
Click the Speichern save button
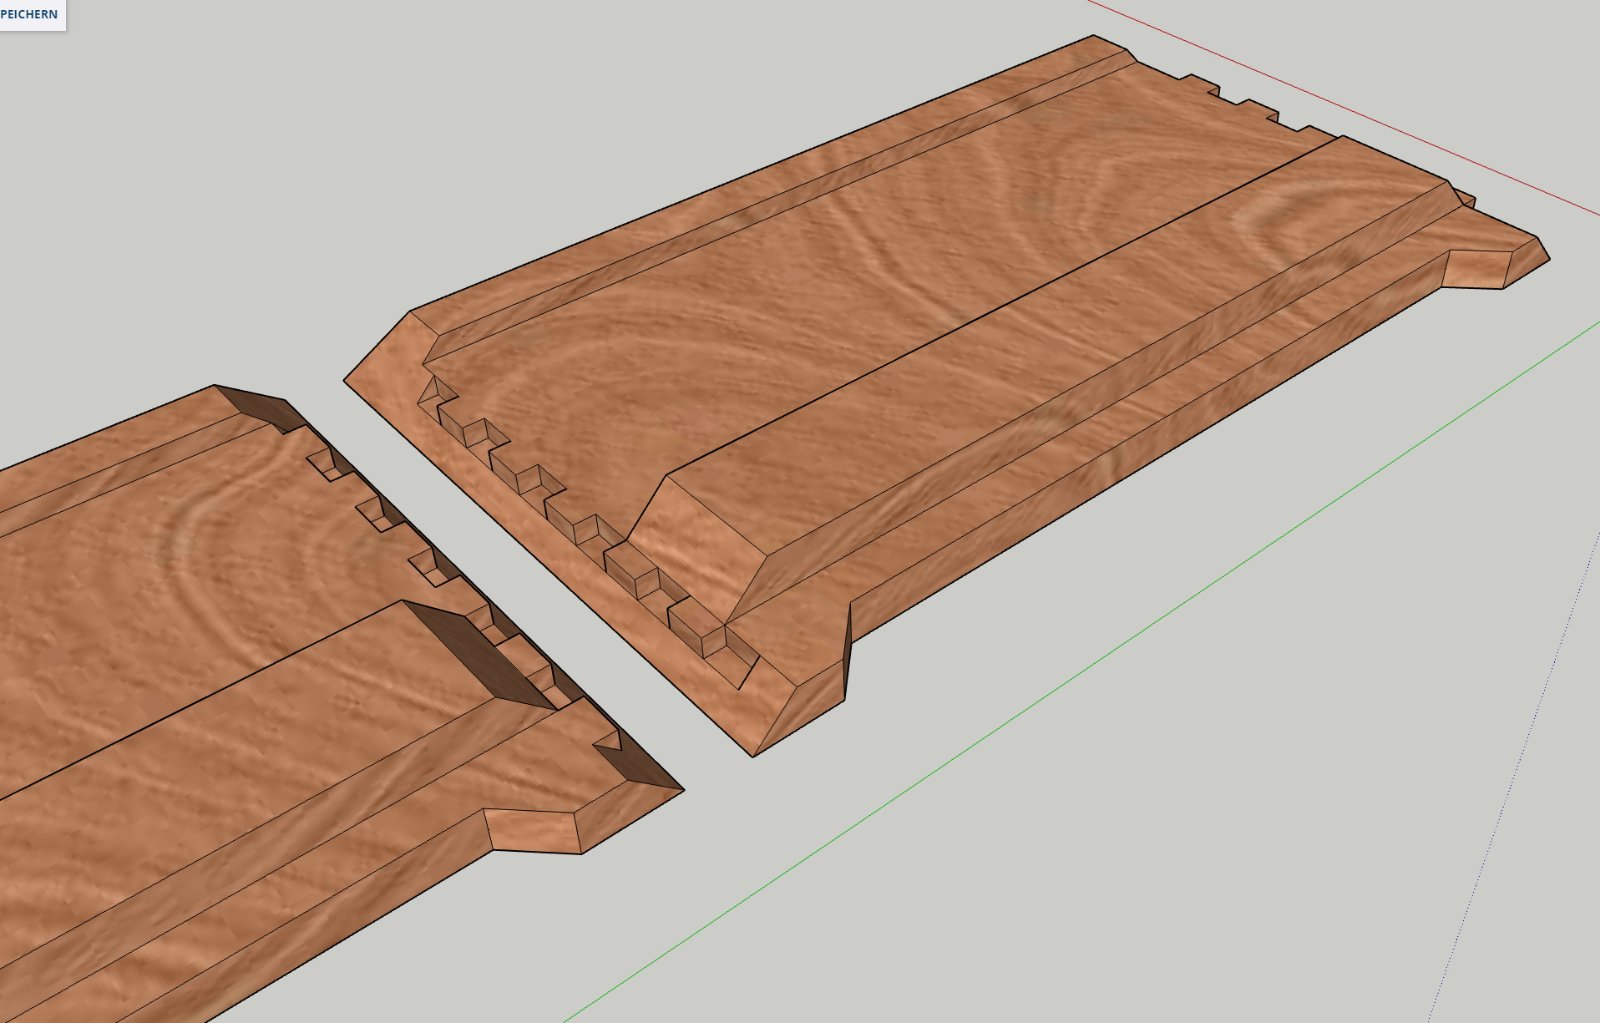tap(30, 14)
